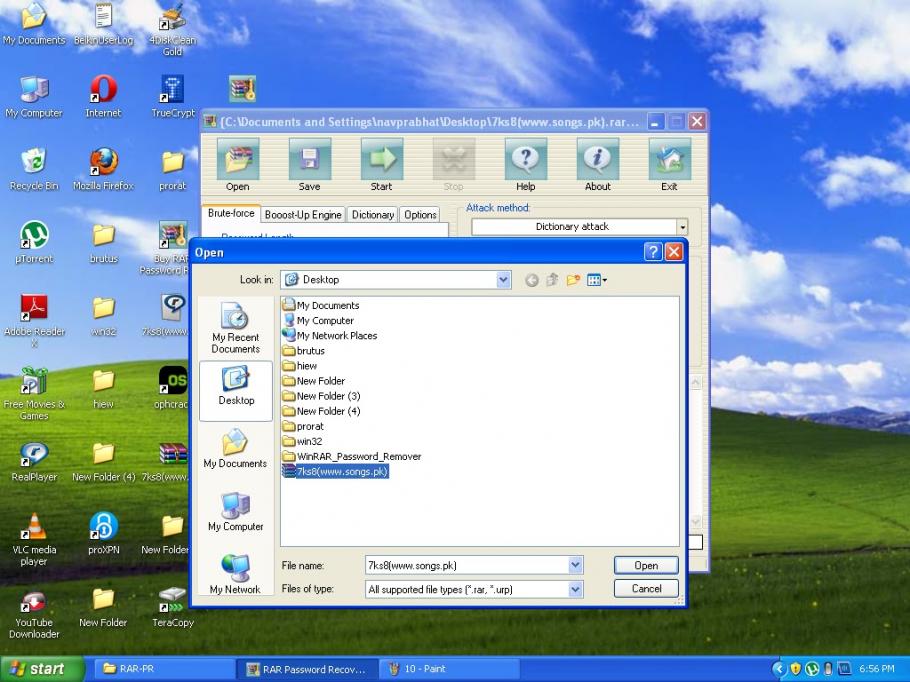
Task: Select the TrueCrypt desktop icon
Action: pyautogui.click(x=172, y=97)
